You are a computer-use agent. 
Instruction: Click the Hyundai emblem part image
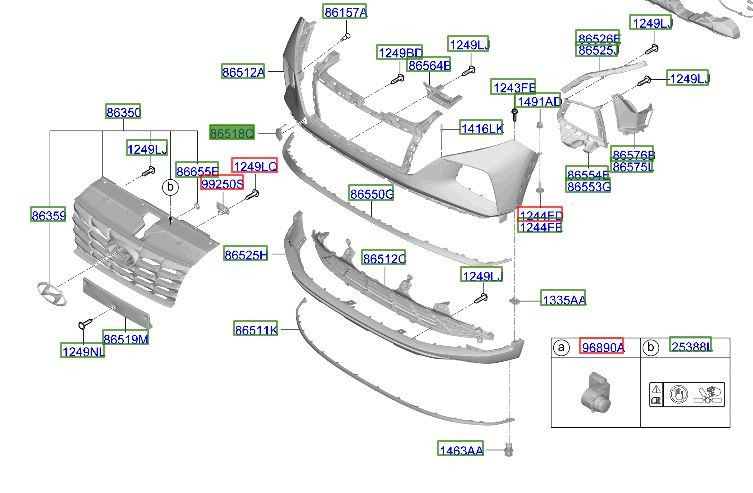pos(47,291)
